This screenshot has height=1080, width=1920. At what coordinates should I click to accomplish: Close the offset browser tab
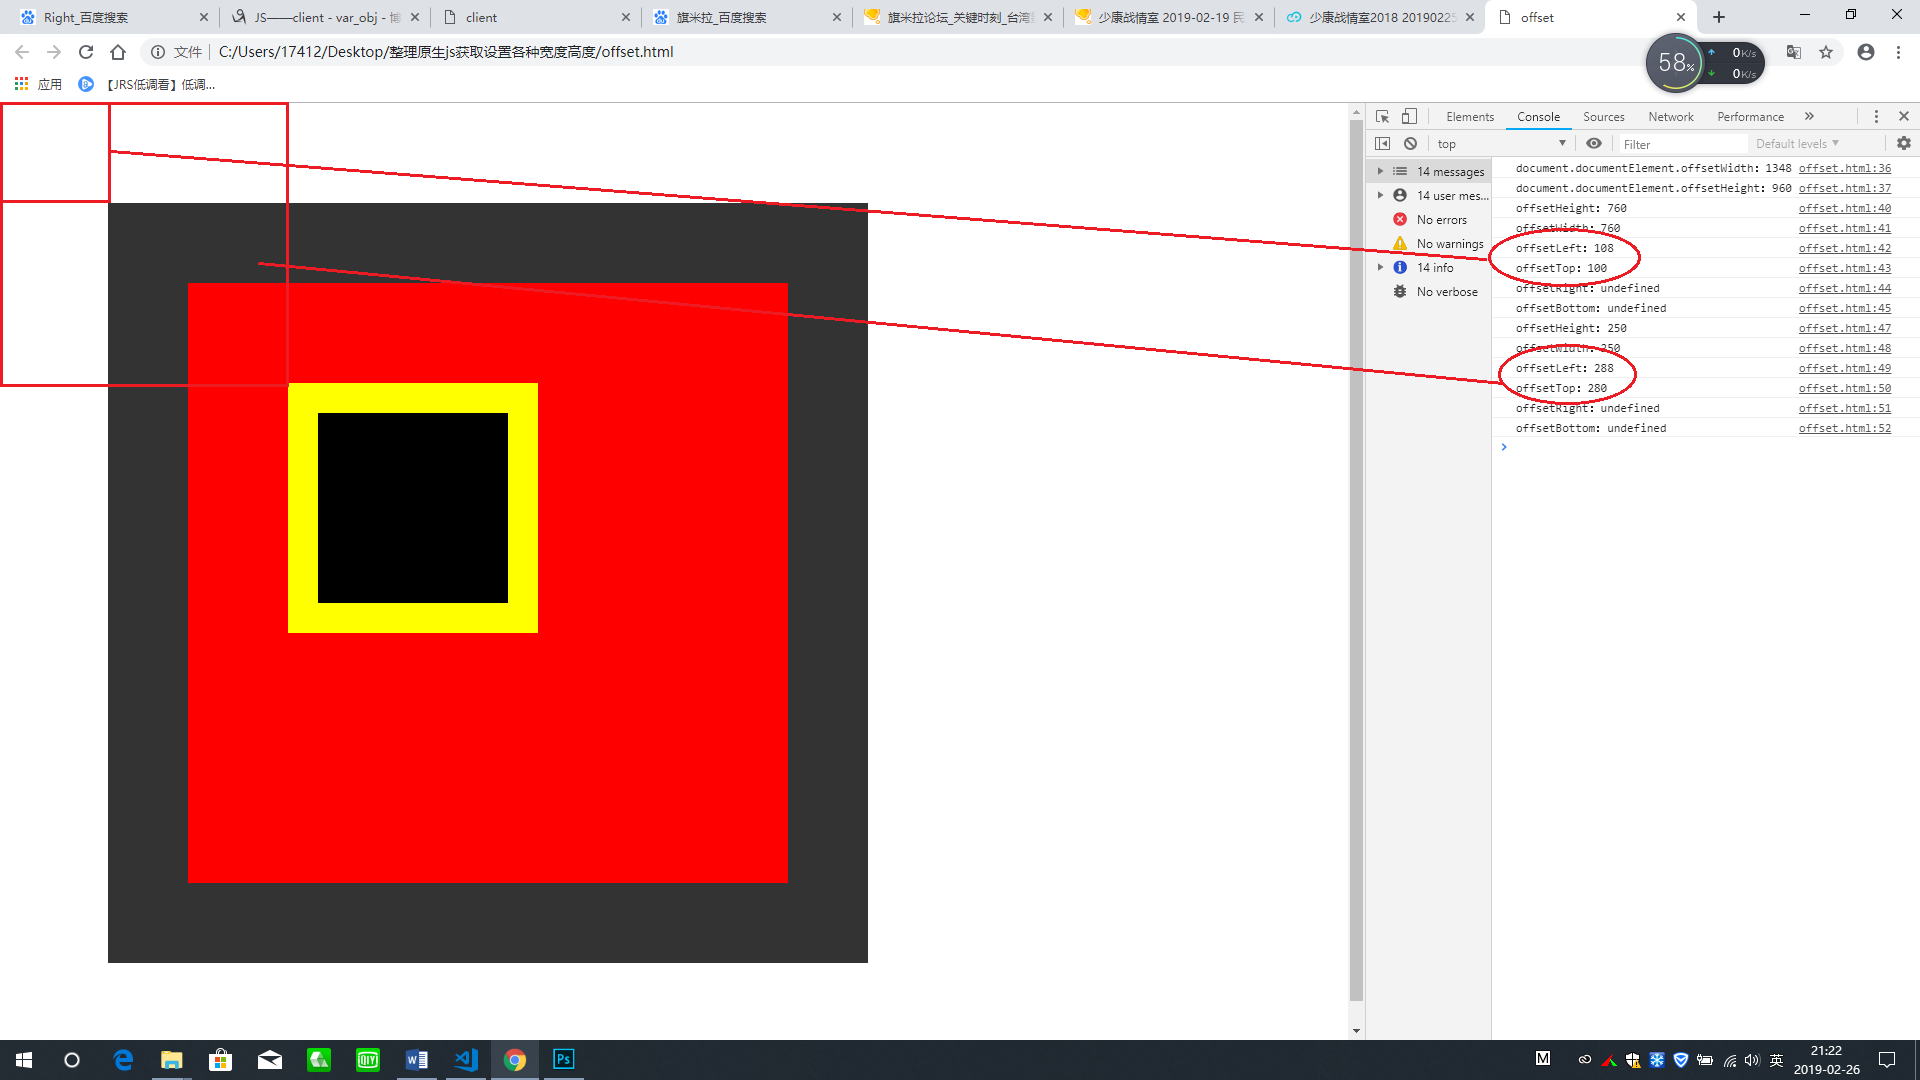[1681, 17]
